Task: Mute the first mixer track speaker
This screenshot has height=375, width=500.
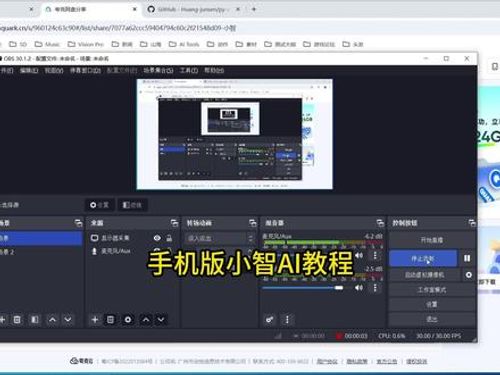Action: 359,256
